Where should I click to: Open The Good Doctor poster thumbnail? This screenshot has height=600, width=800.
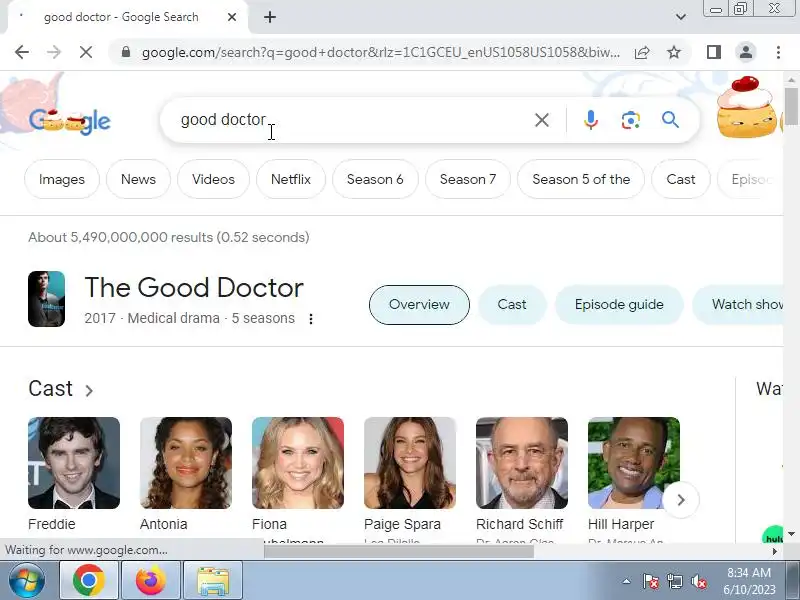[x=46, y=299]
